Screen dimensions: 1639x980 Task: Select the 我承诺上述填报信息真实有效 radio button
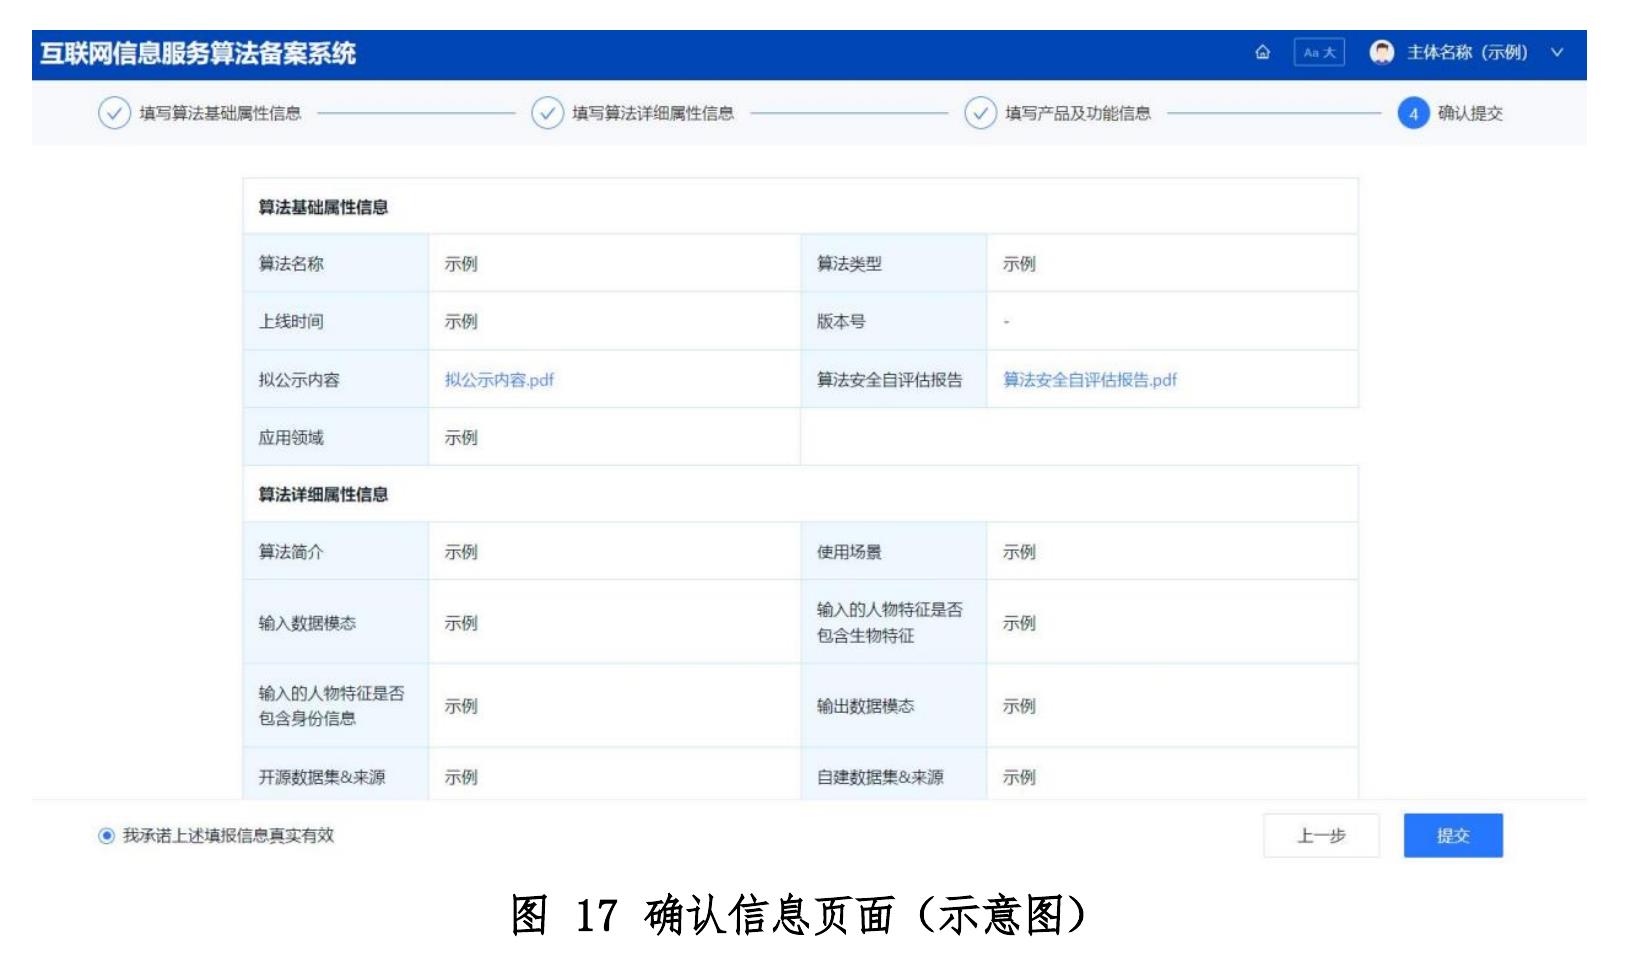(107, 836)
